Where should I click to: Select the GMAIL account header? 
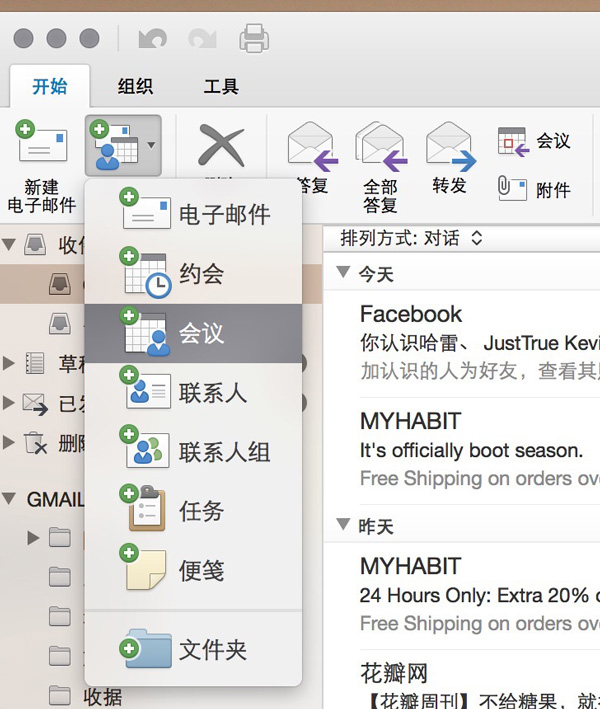(x=55, y=499)
